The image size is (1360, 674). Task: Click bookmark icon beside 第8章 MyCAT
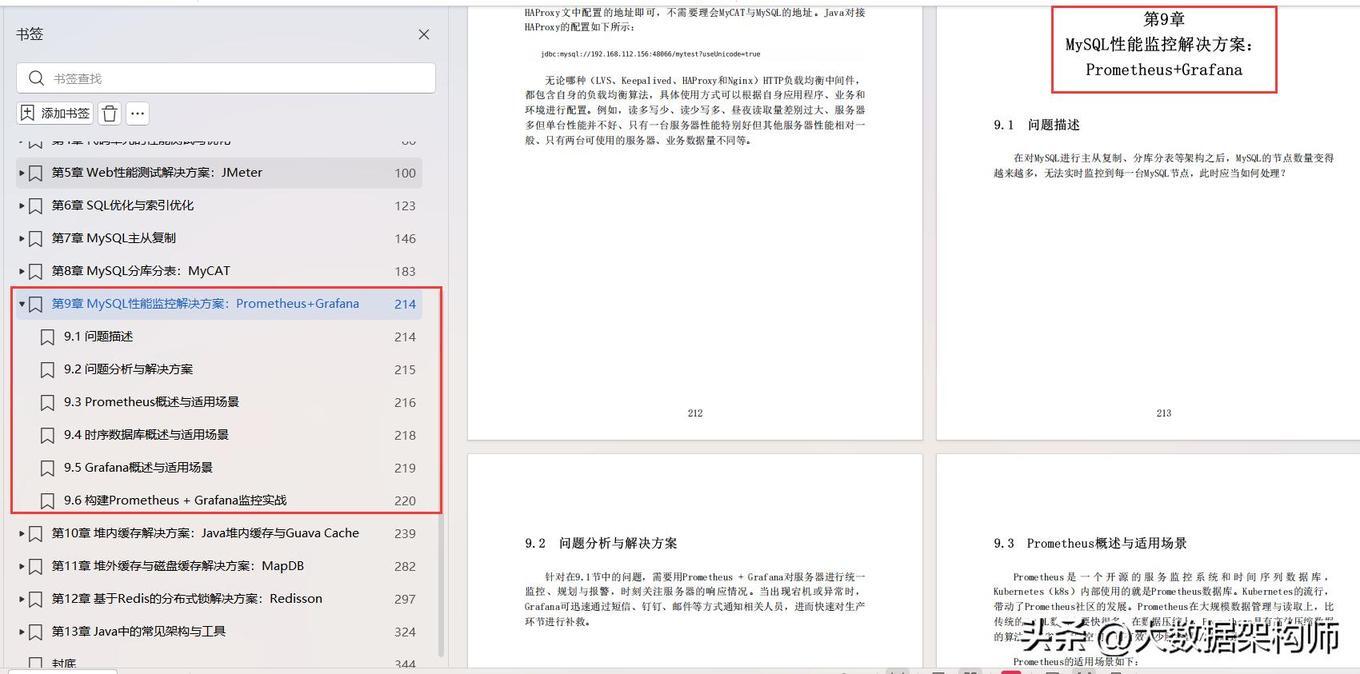click(x=36, y=272)
